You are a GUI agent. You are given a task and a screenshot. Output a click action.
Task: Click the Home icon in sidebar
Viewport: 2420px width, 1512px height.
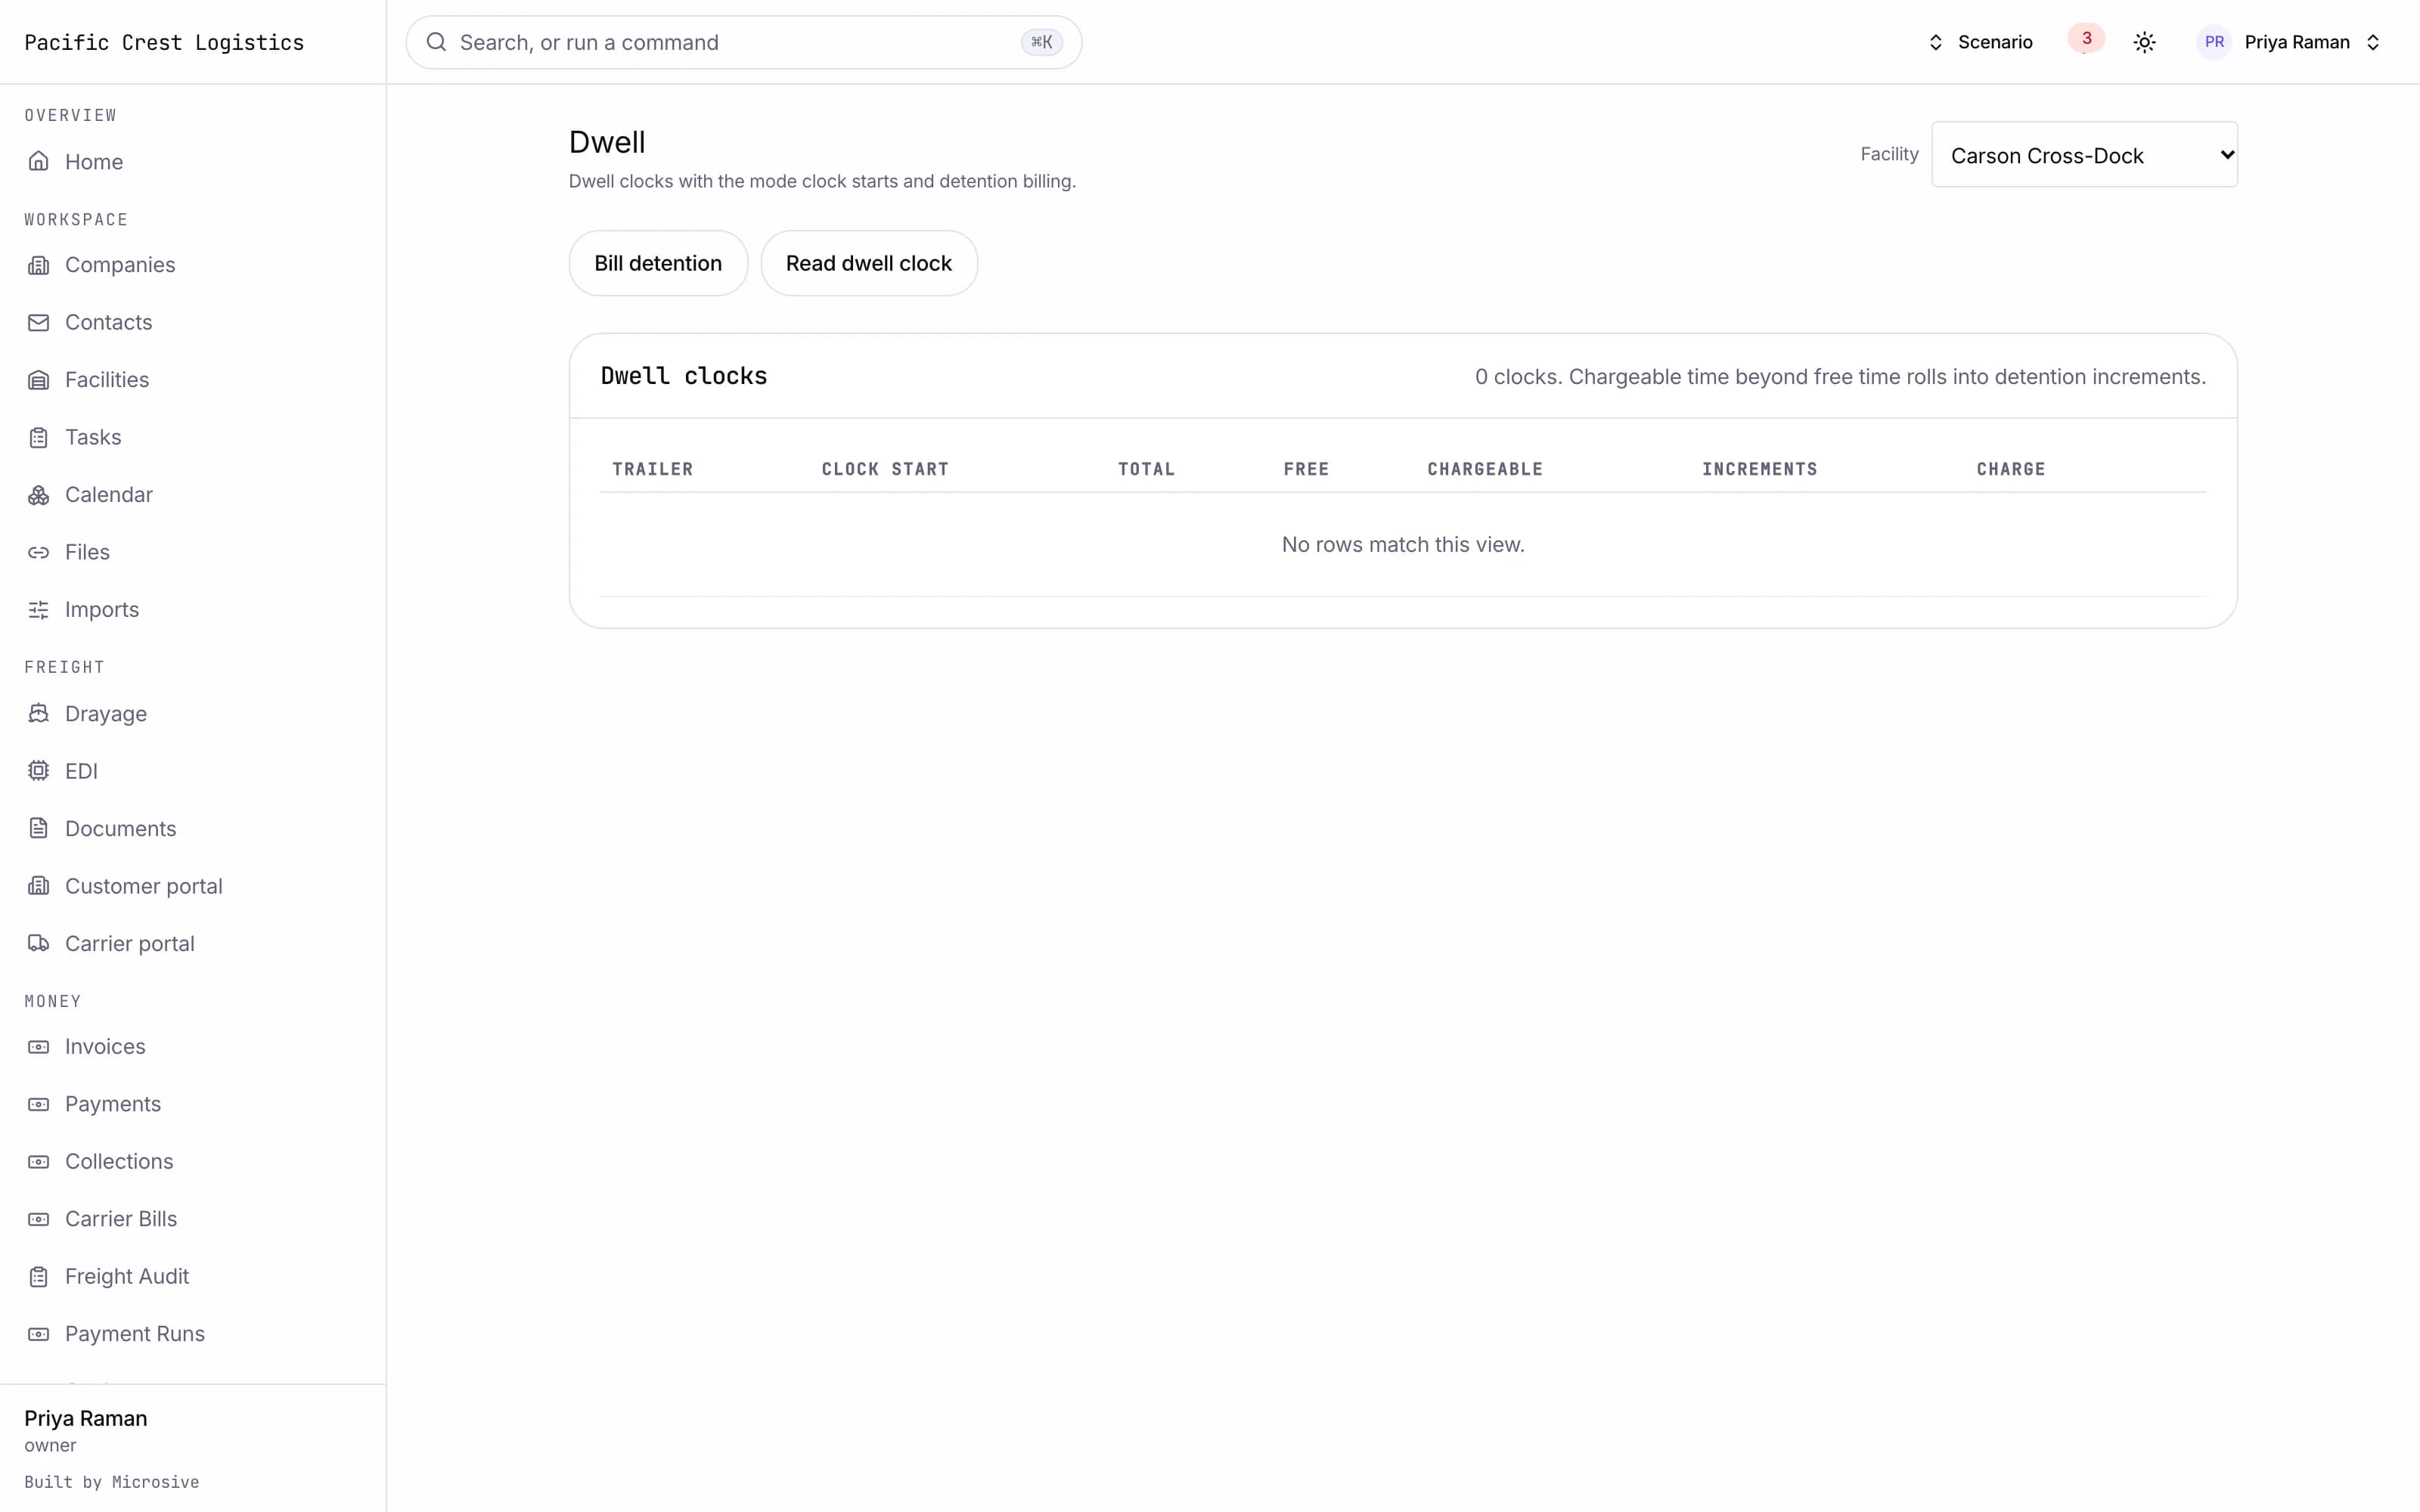pos(38,161)
